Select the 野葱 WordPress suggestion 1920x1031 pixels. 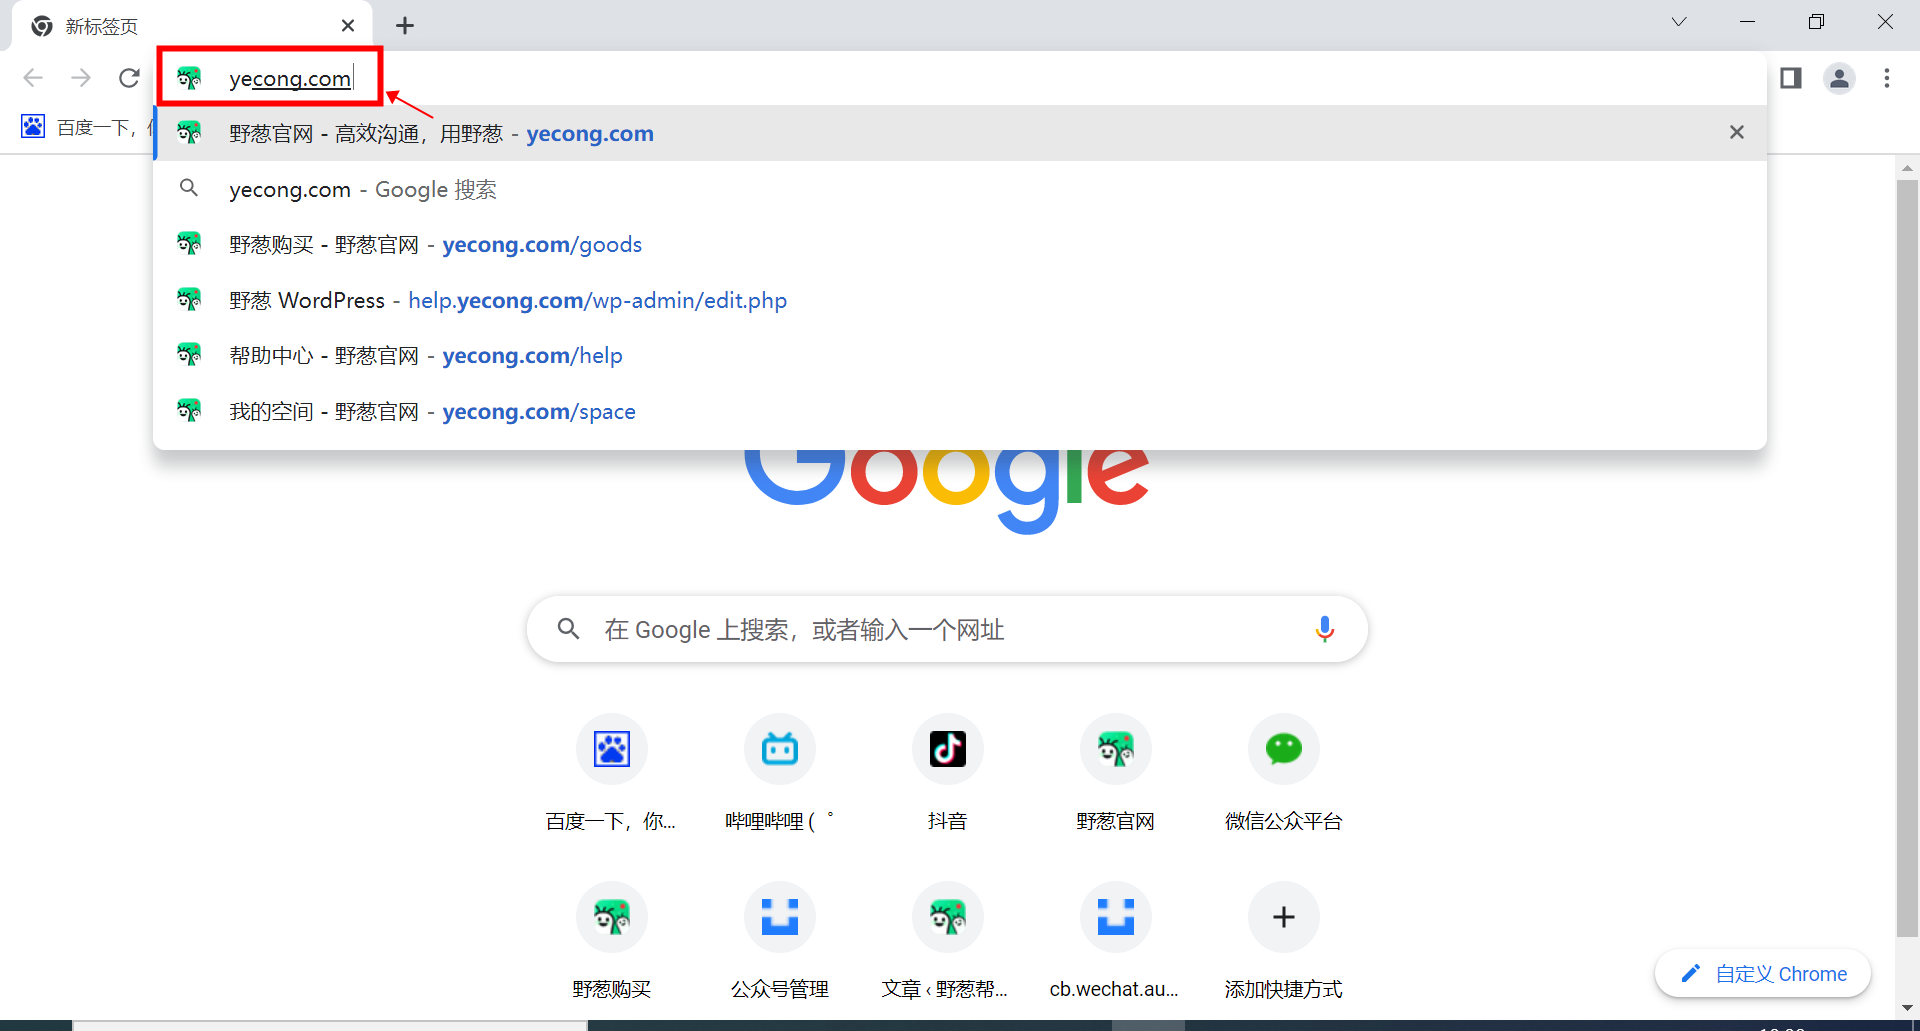click(x=960, y=300)
